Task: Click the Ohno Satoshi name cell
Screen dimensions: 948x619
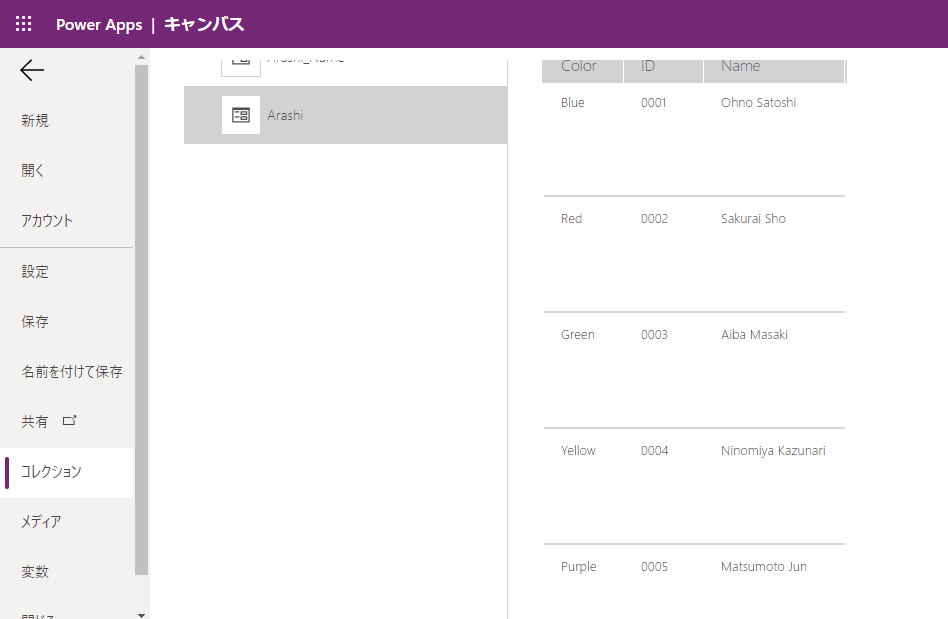Action: pyautogui.click(x=758, y=103)
